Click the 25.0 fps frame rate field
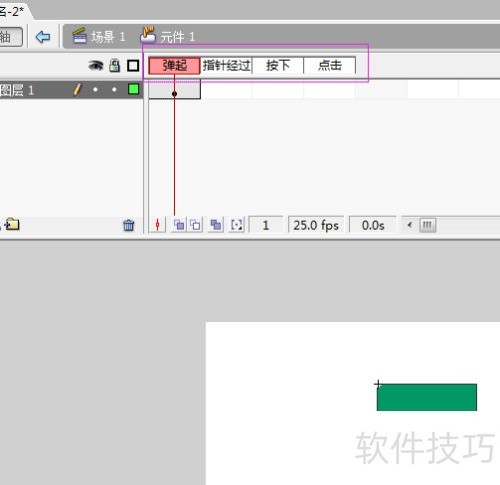The width and height of the screenshot is (500, 485). [316, 225]
